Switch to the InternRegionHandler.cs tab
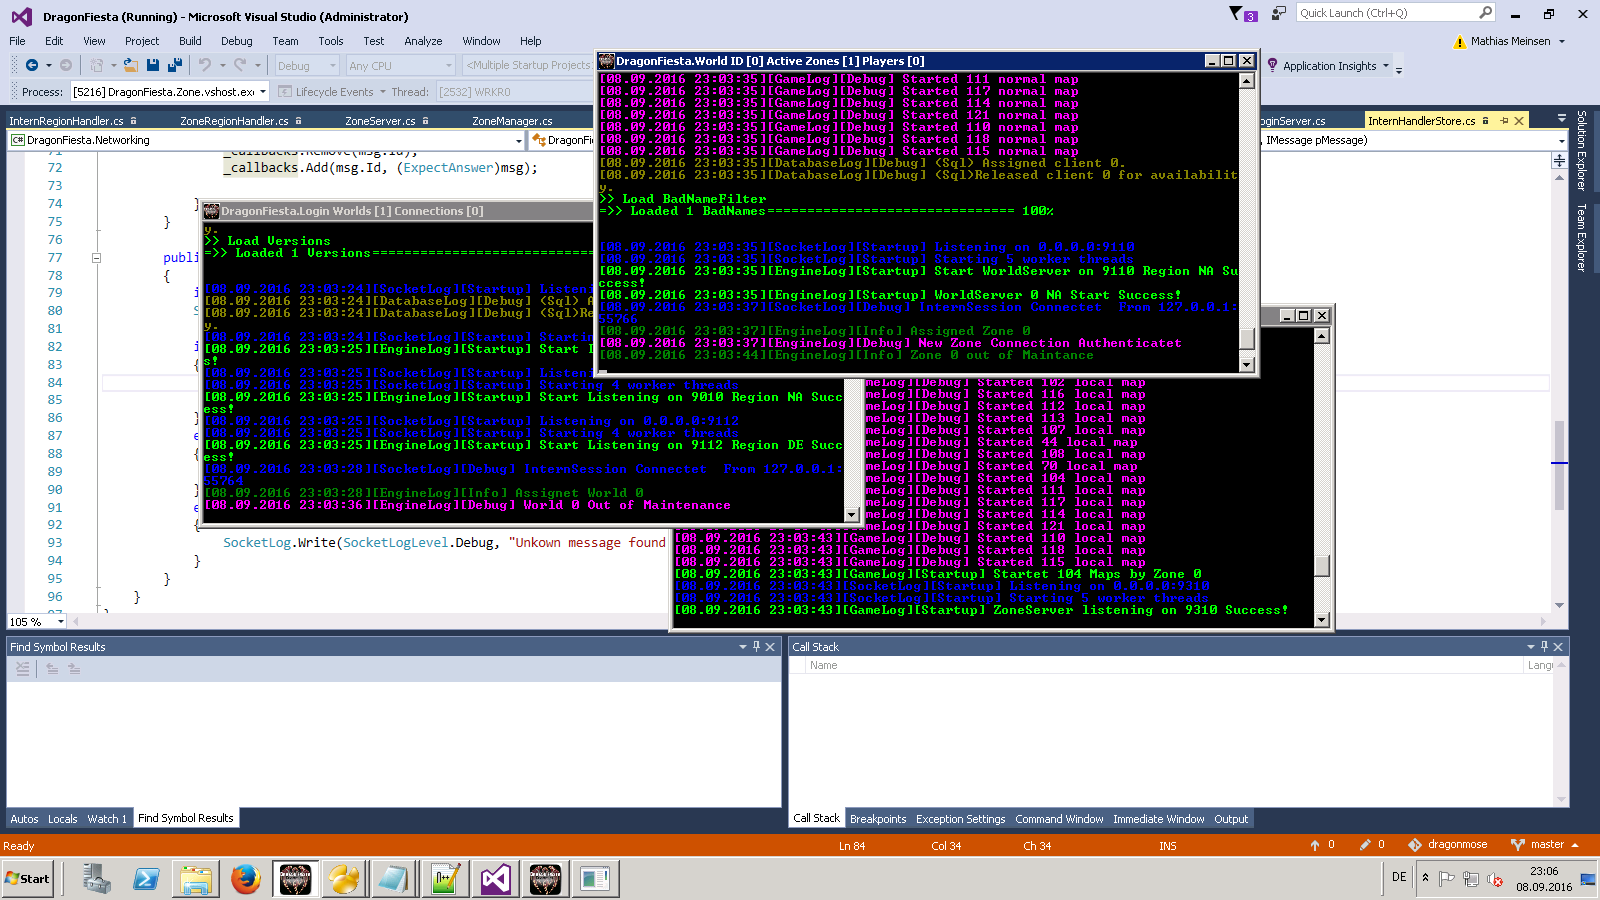Image resolution: width=1600 pixels, height=900 pixels. [x=66, y=121]
